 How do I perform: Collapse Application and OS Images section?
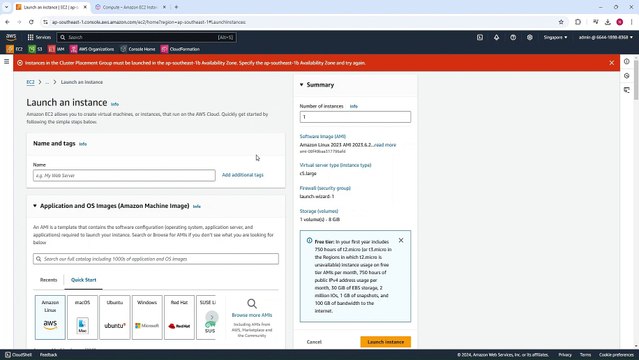point(35,206)
